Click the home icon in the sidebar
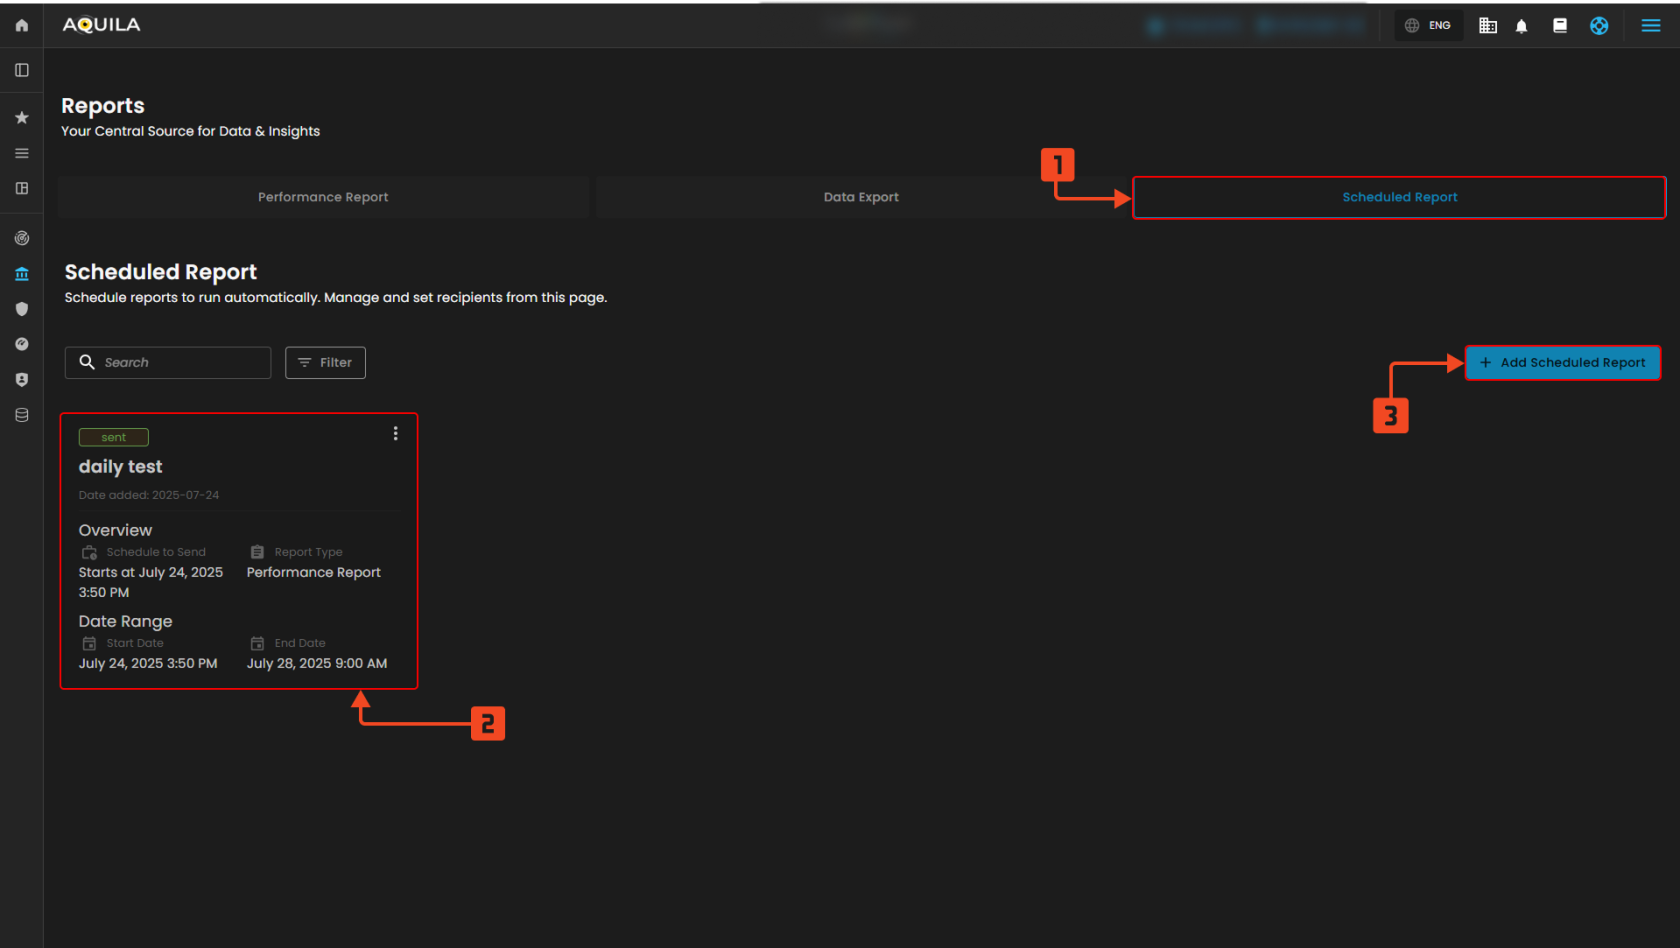 pos(22,25)
